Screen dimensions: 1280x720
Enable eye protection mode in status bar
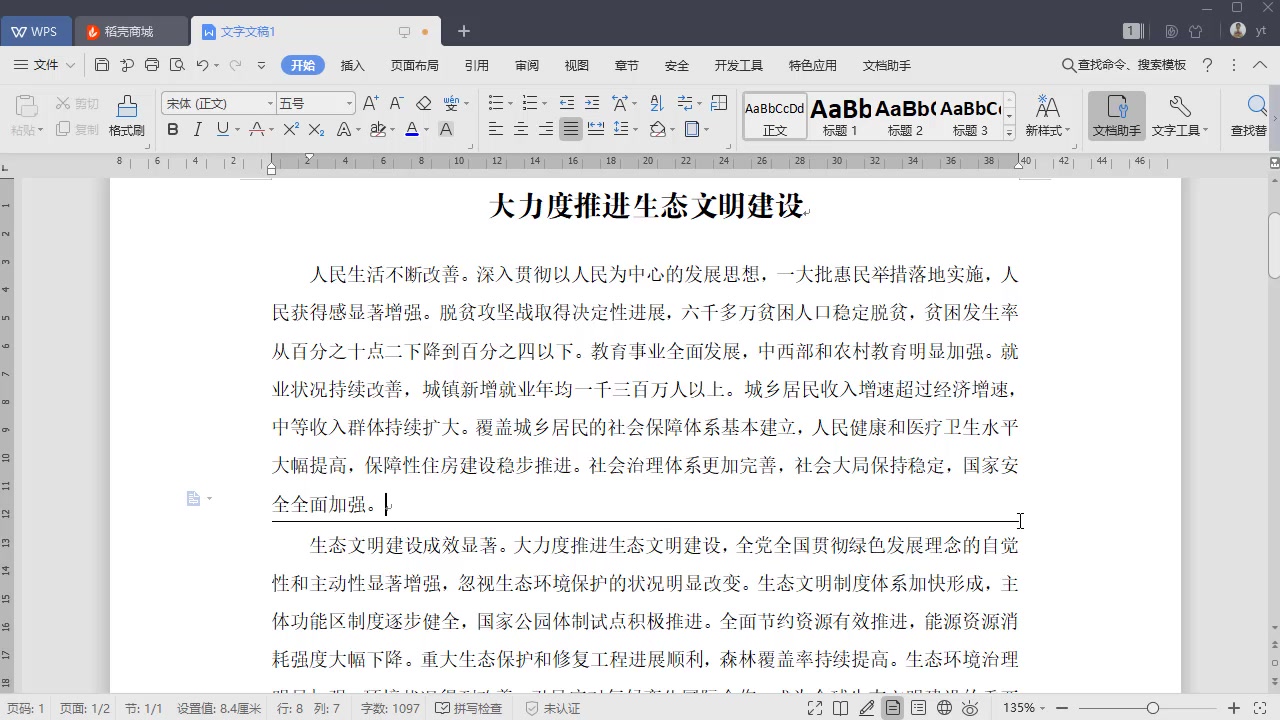(970, 708)
